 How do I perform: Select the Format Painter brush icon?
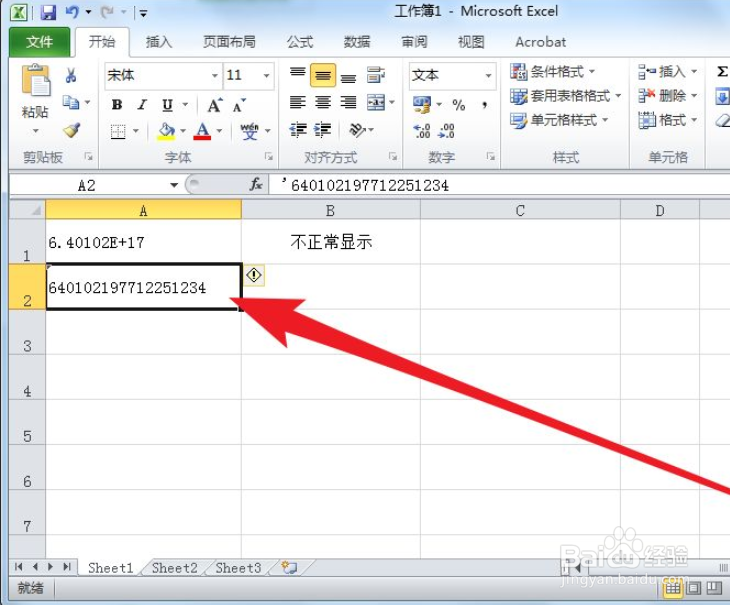tap(72, 131)
